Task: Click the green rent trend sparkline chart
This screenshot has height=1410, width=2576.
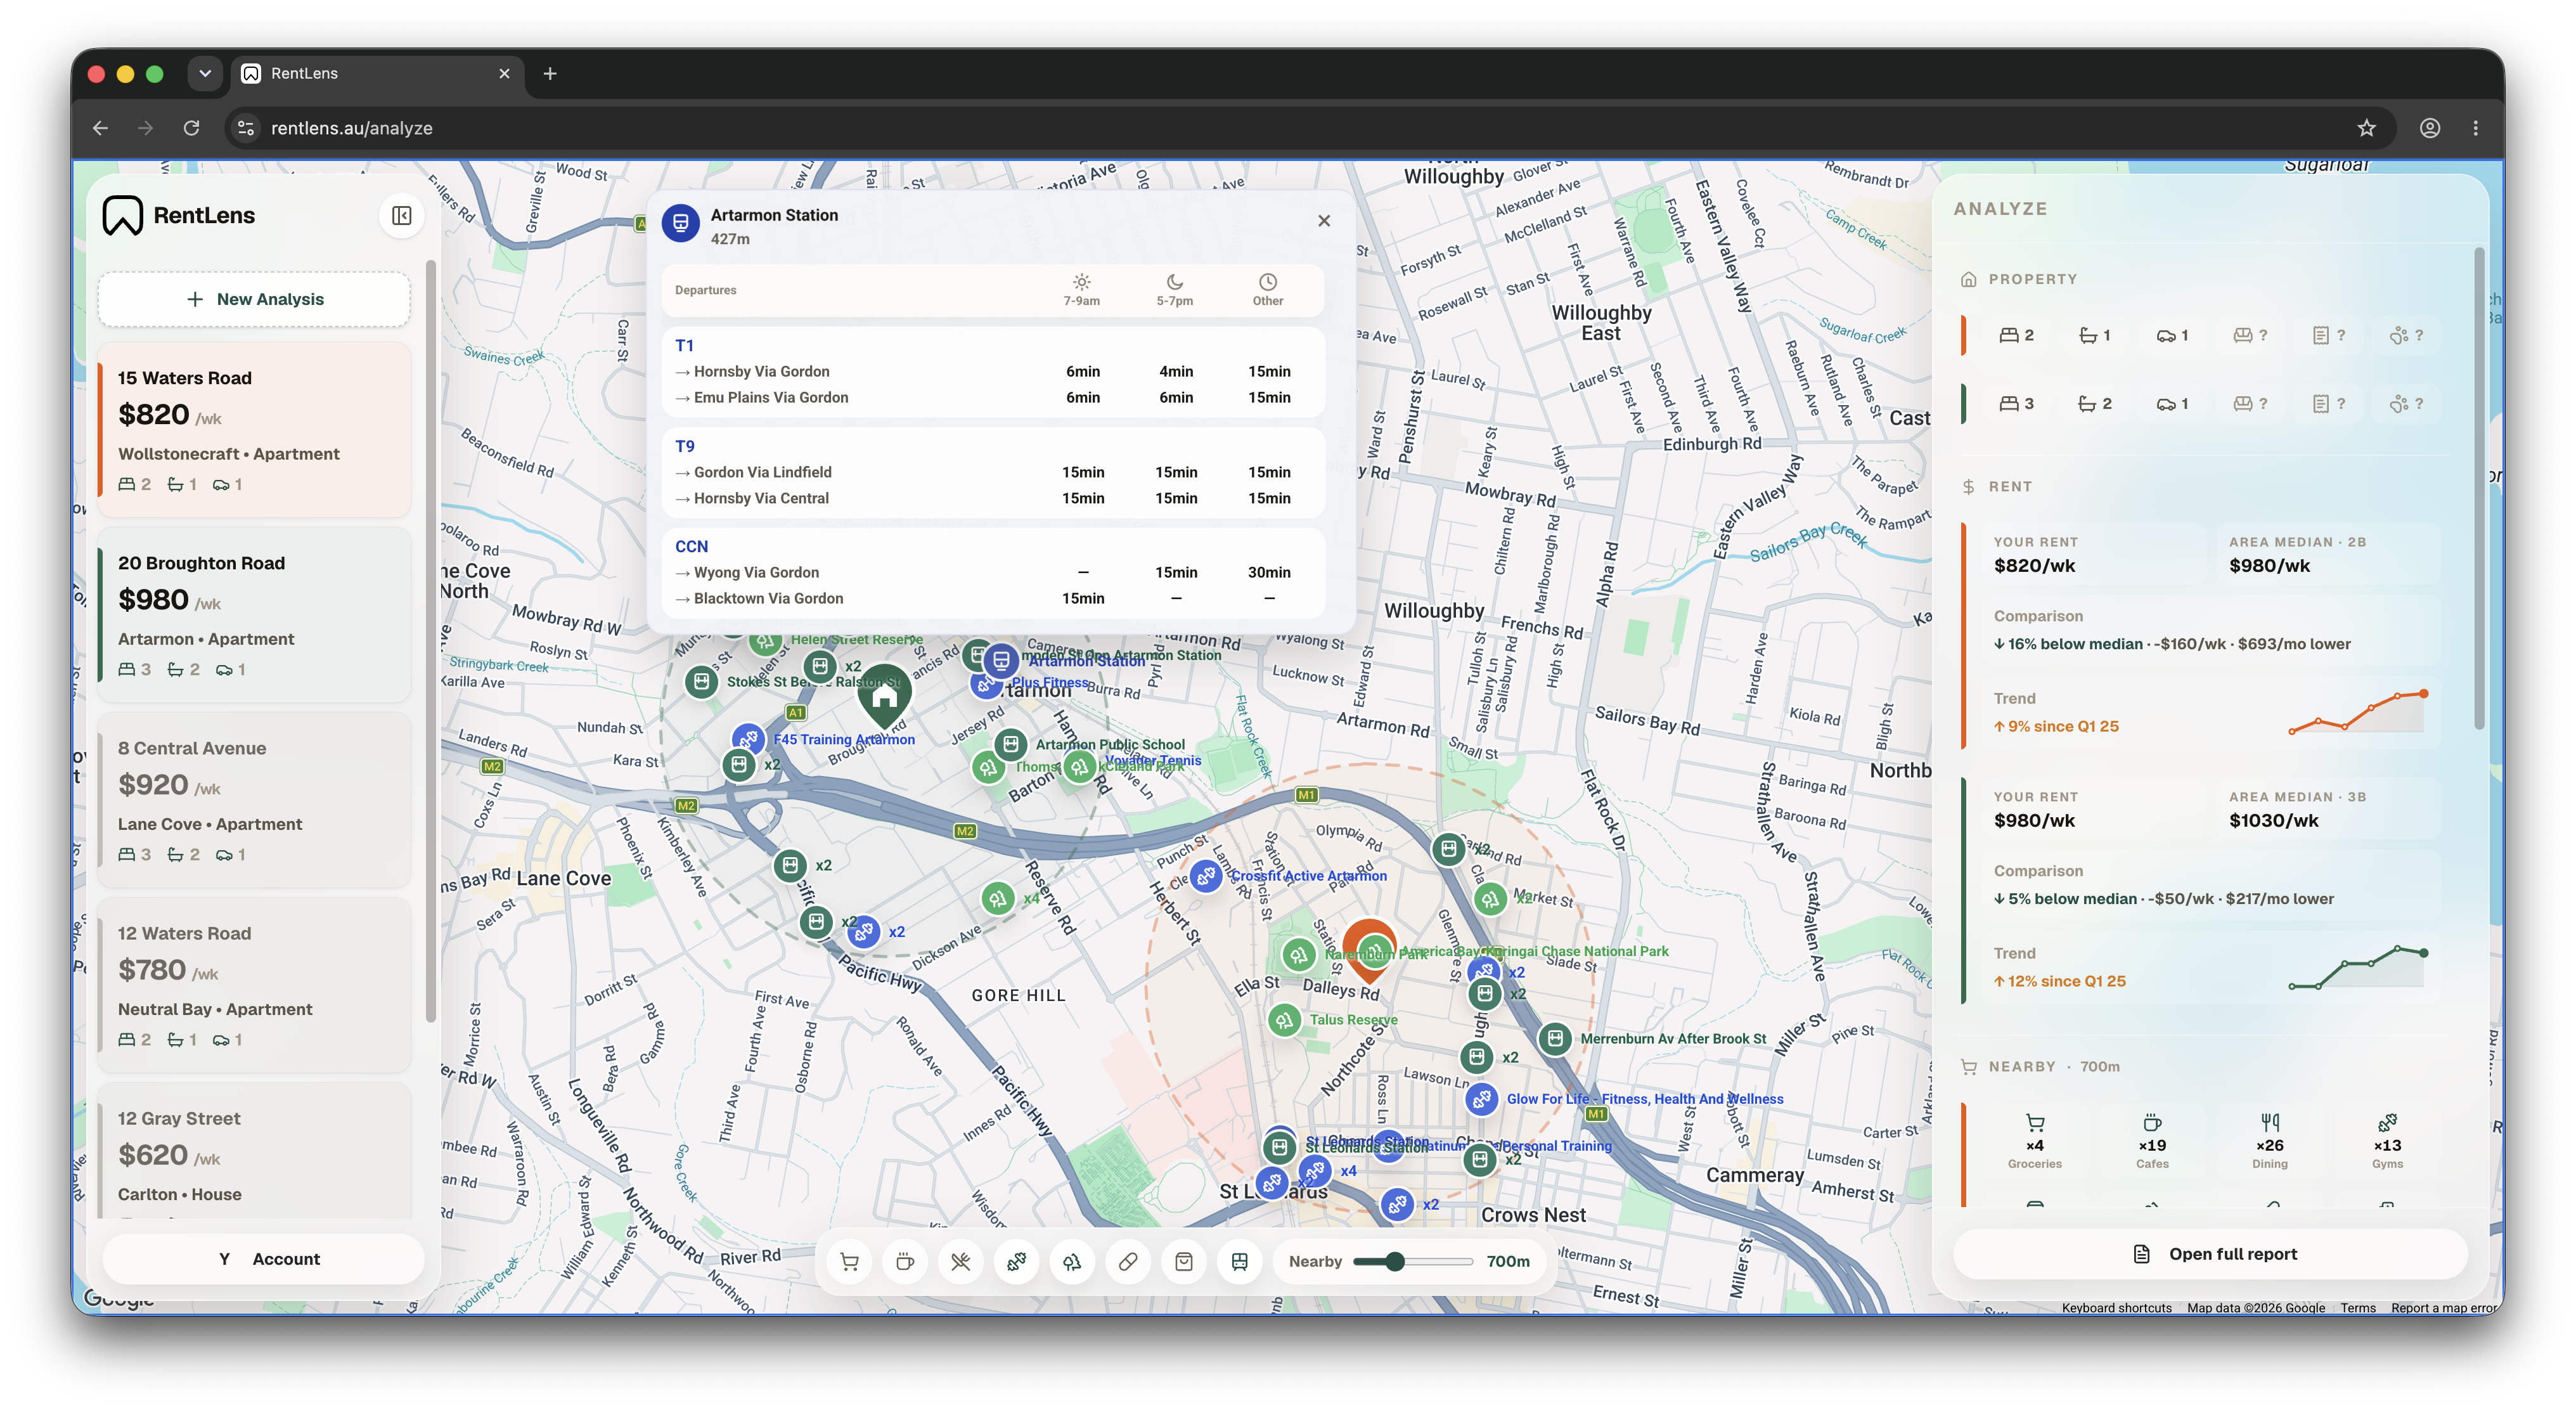Action: click(x=2358, y=967)
